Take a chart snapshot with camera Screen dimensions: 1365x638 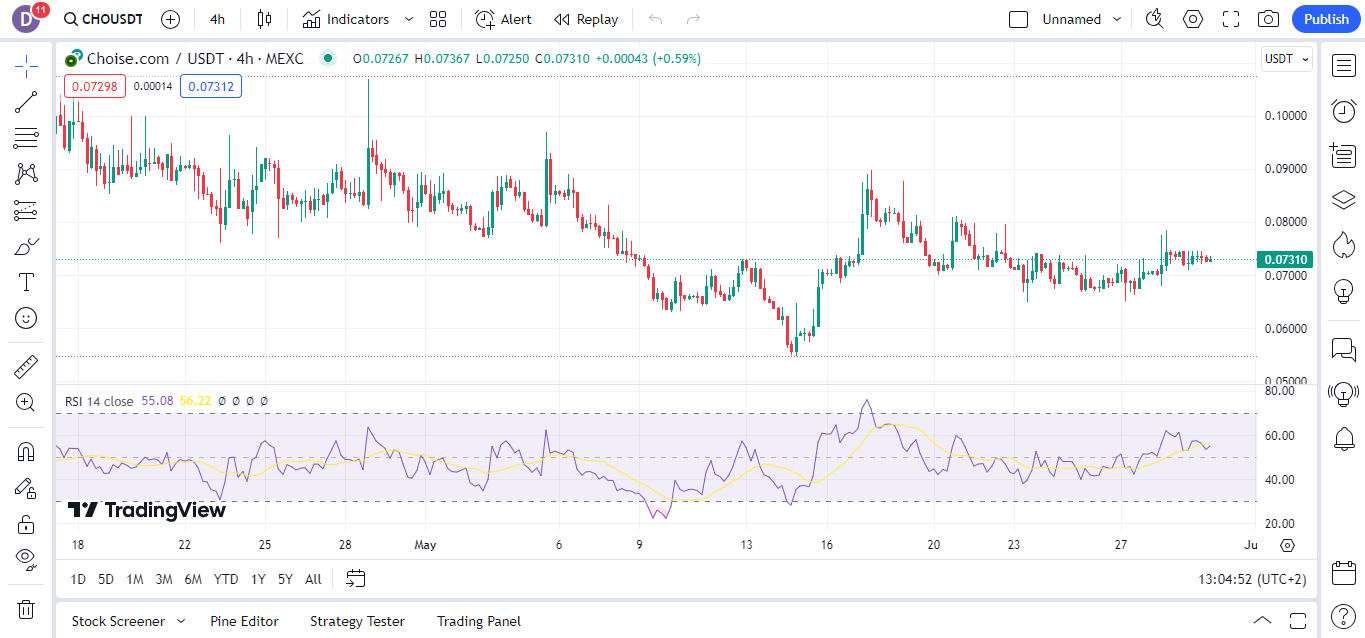click(1268, 19)
